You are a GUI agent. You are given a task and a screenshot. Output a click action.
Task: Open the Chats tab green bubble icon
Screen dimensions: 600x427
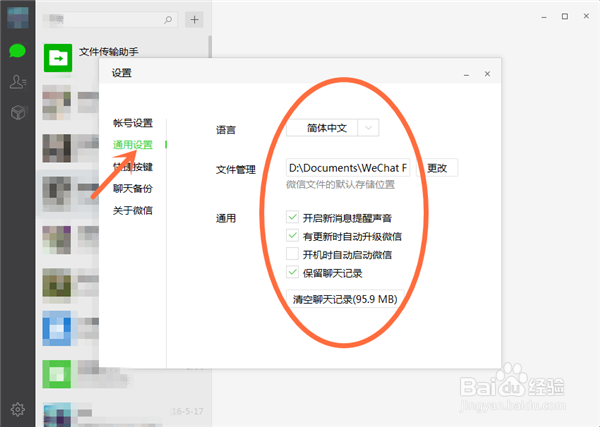17,51
